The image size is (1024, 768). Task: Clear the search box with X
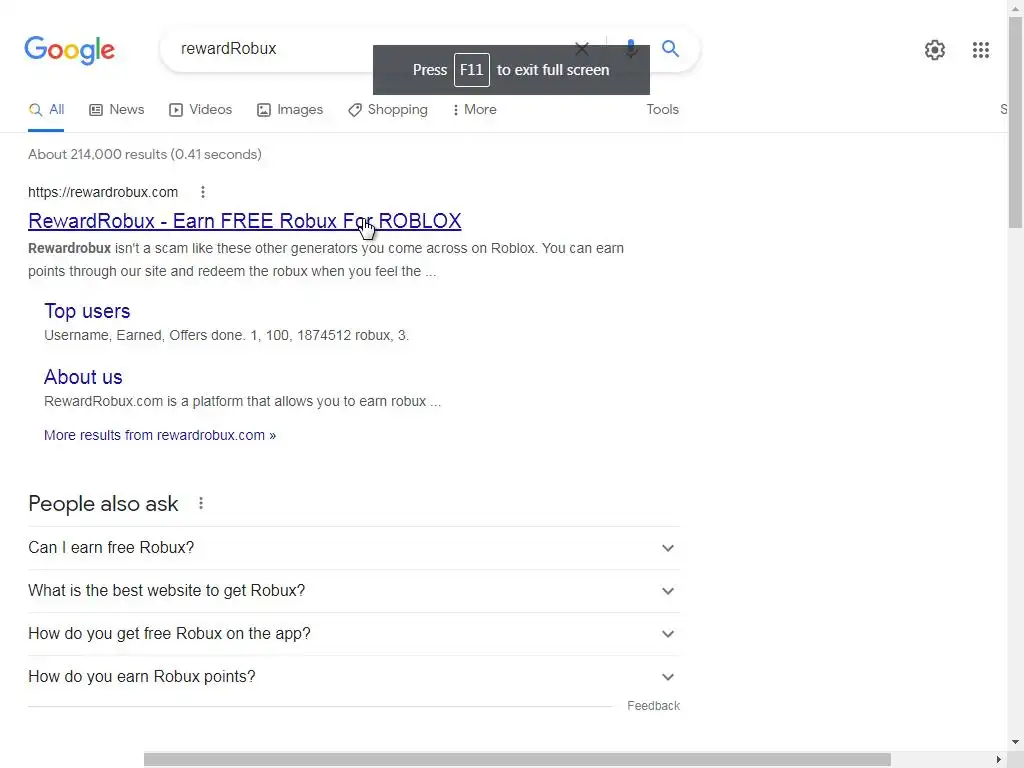click(581, 48)
